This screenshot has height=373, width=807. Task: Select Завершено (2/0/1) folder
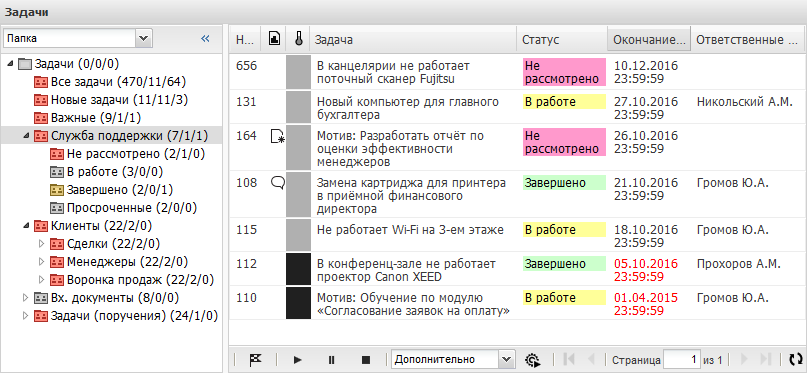pos(121,190)
